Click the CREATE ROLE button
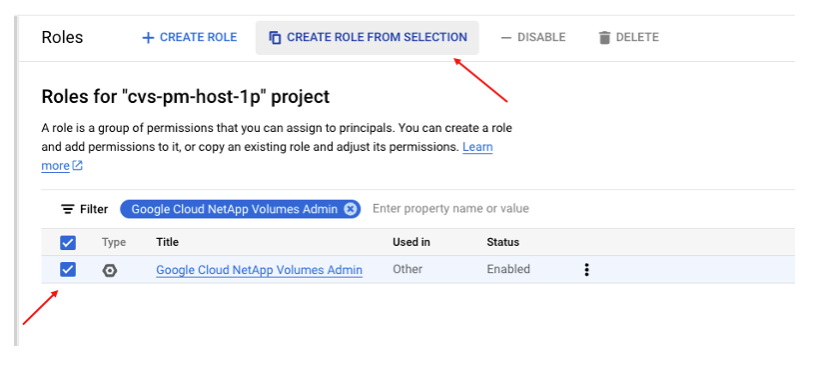This screenshot has width=824, height=366. click(190, 37)
